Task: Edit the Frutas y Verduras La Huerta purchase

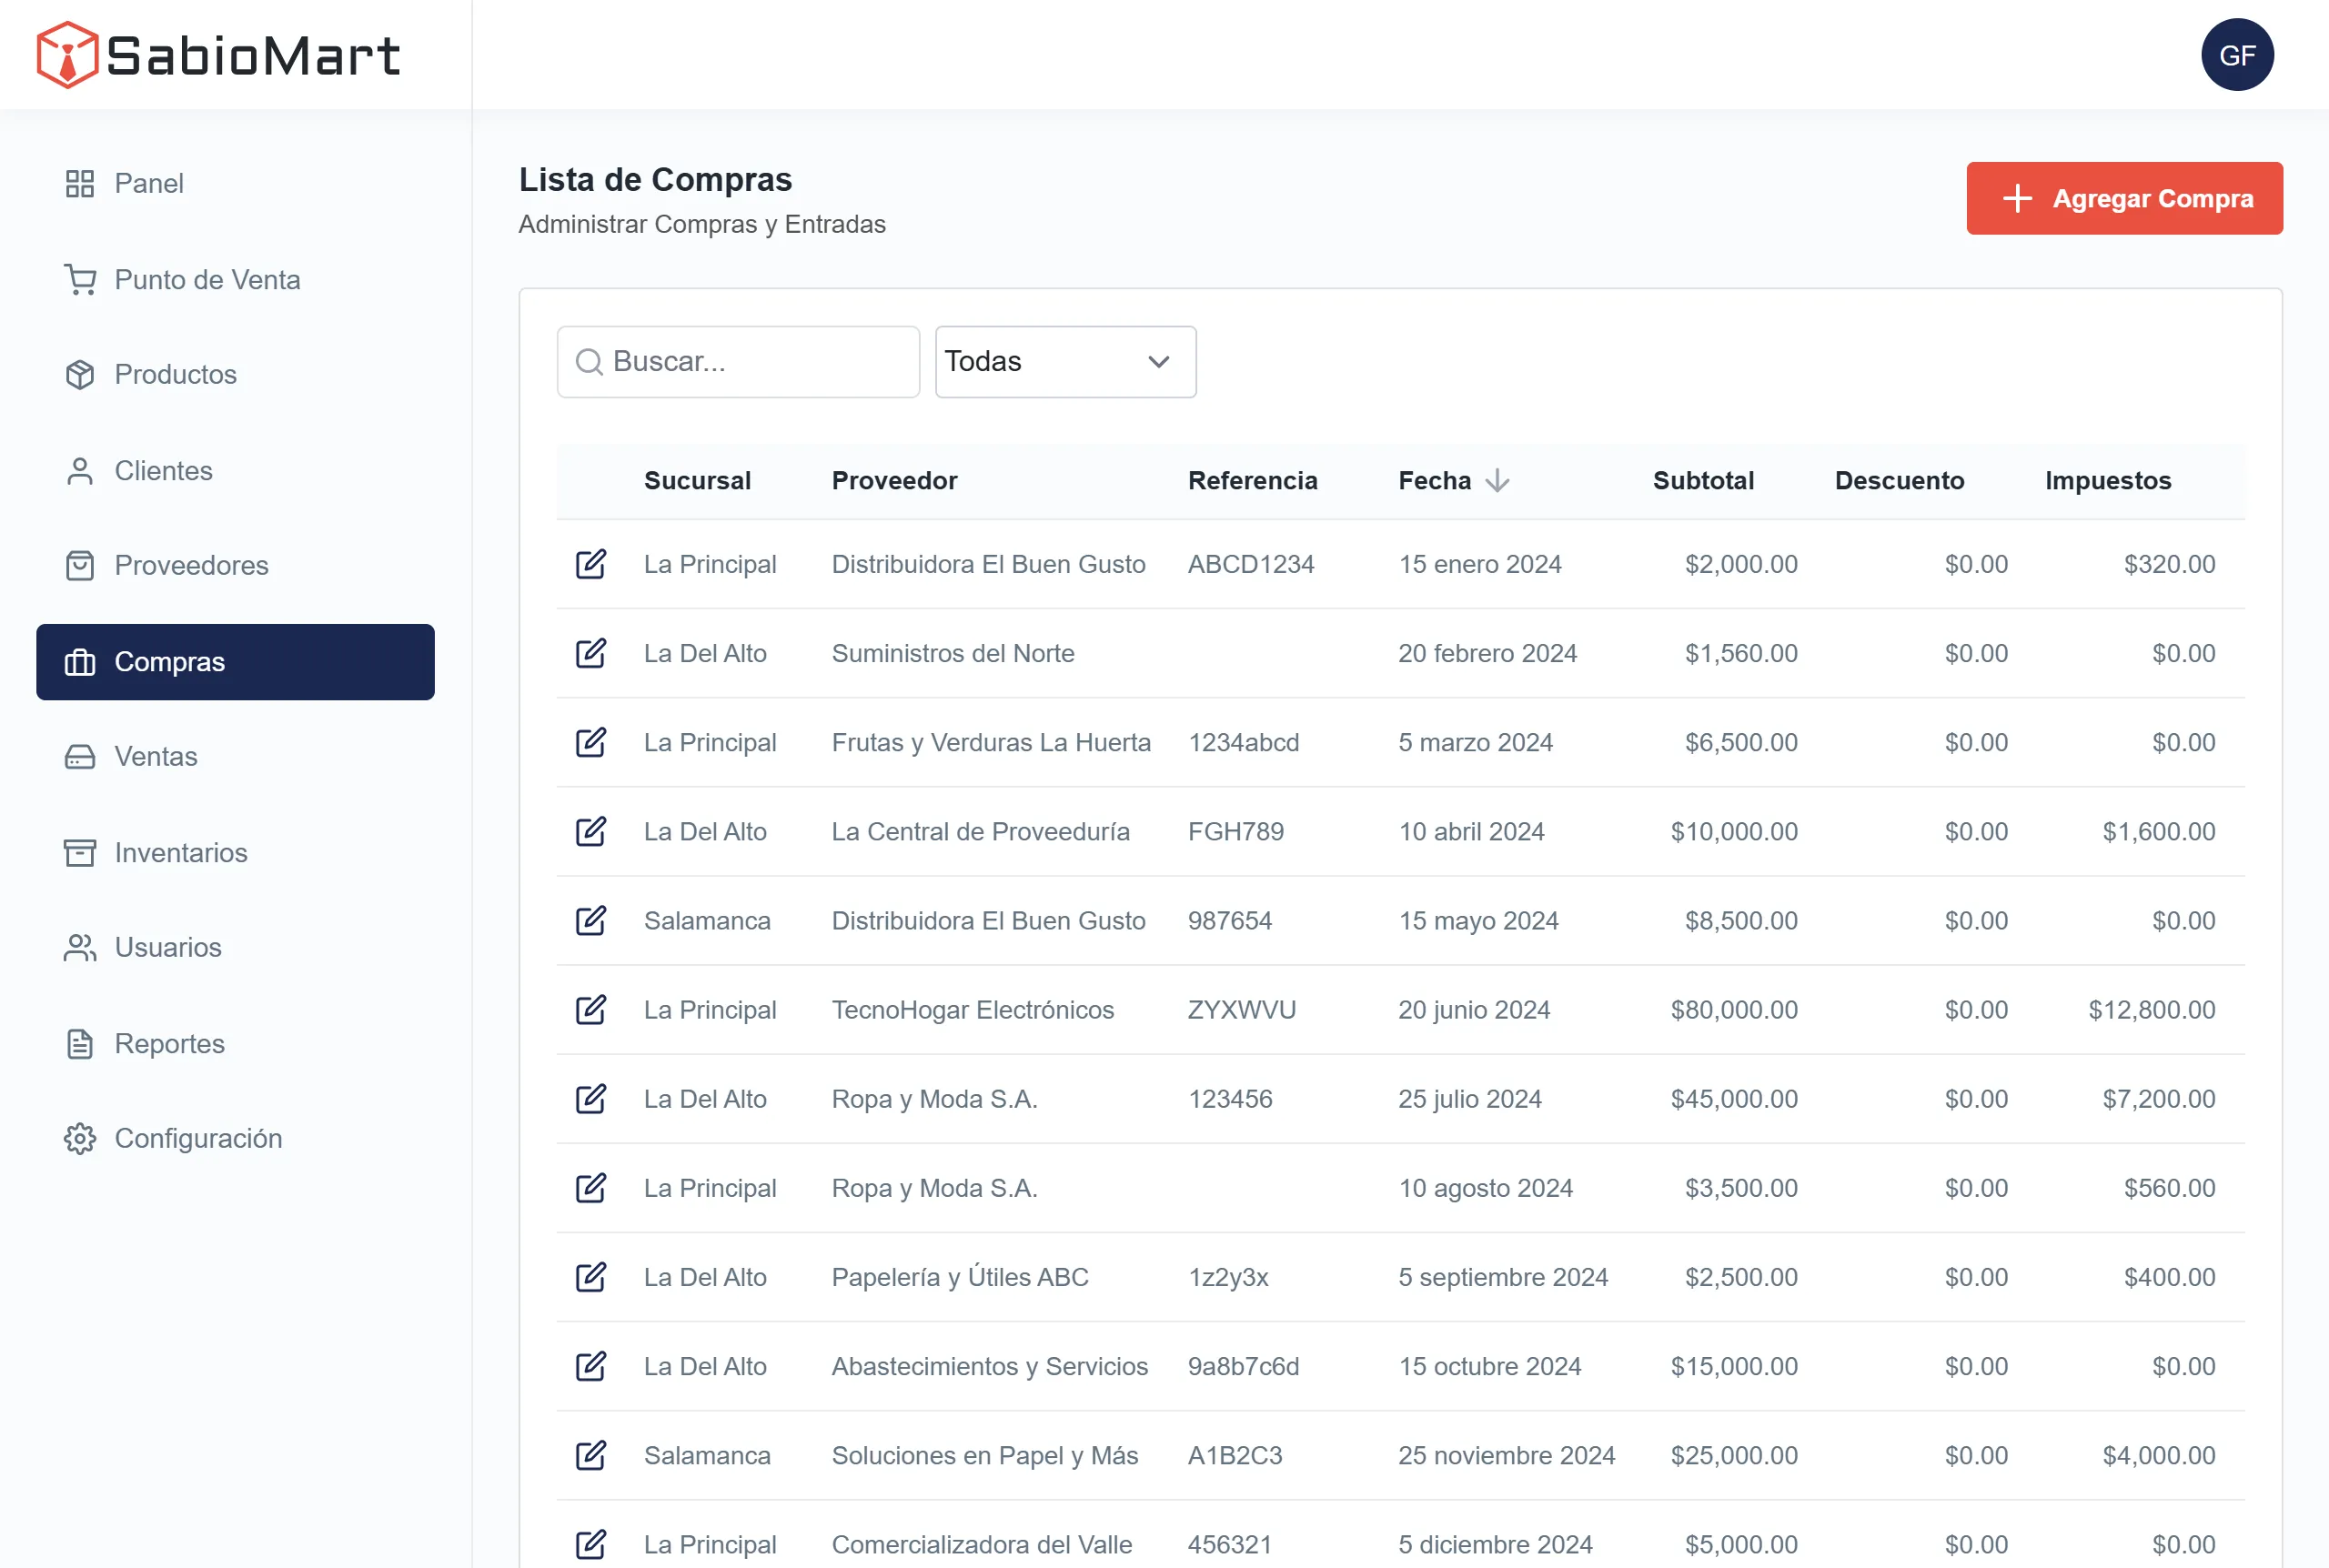Action: click(591, 742)
